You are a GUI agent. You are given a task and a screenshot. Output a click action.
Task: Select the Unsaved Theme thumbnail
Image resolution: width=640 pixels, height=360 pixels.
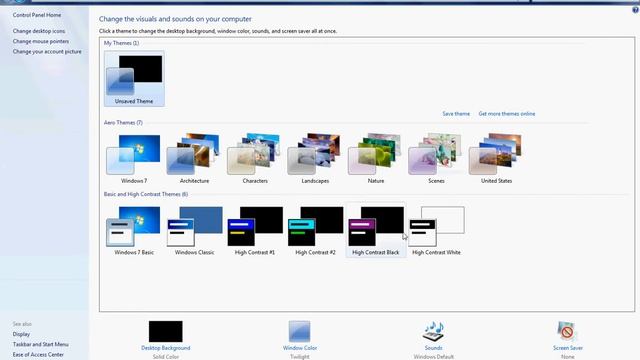pyautogui.click(x=134, y=79)
